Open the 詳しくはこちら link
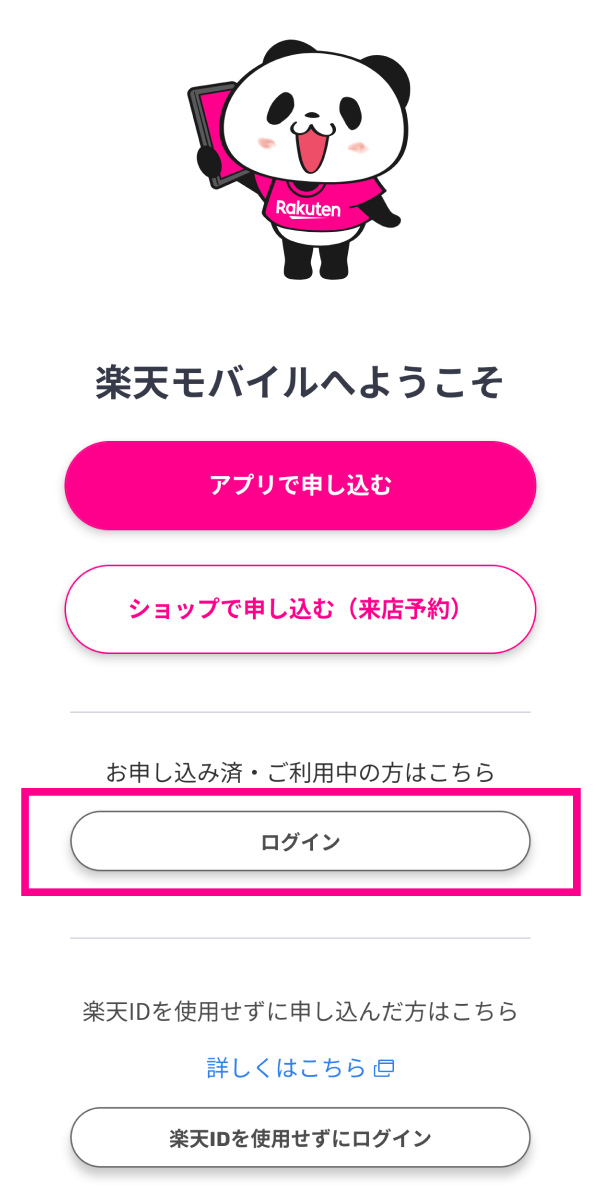The image size is (600, 1200). 286,1068
